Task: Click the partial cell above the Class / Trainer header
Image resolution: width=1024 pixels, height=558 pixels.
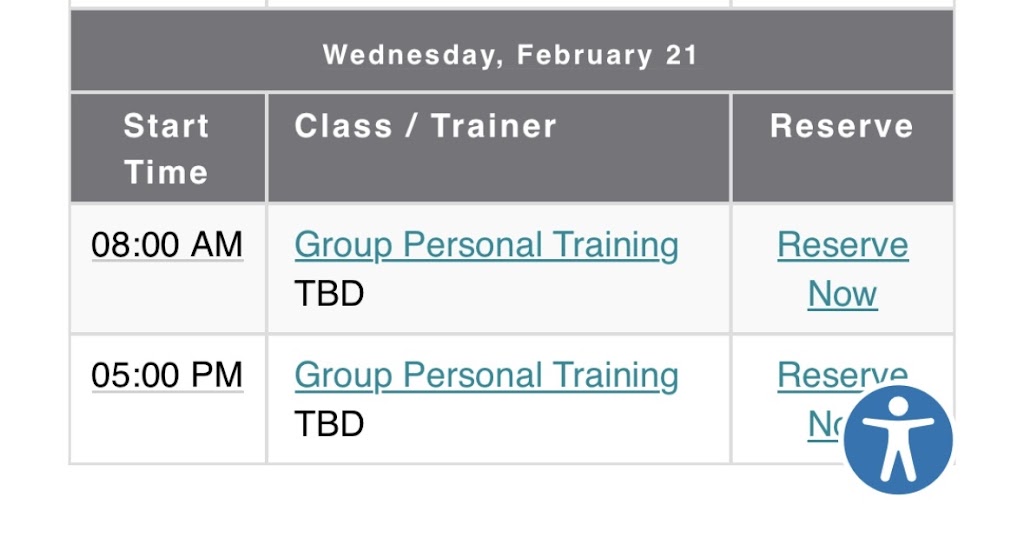Action: pos(498,3)
